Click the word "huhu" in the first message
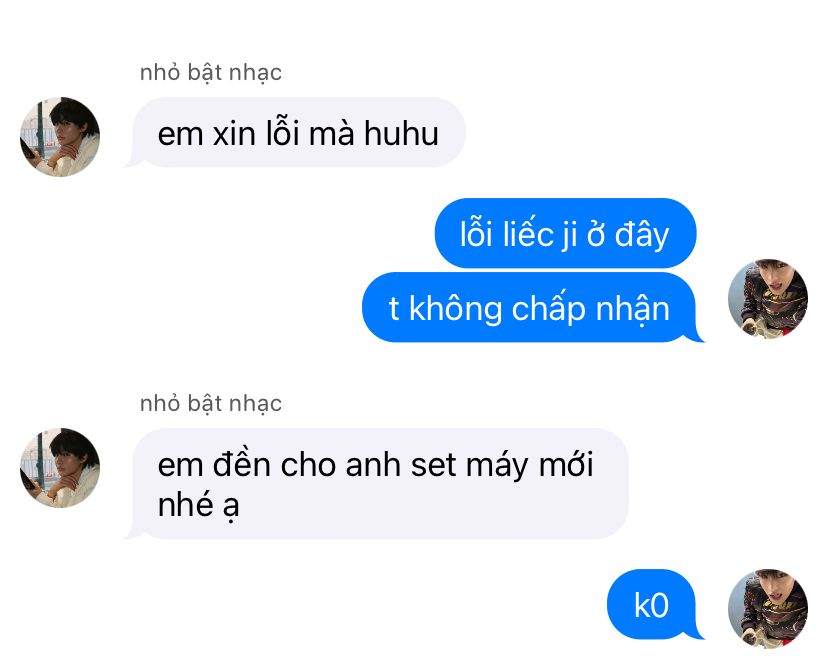Image resolution: width=828 pixels, height=666 pixels. [x=401, y=133]
